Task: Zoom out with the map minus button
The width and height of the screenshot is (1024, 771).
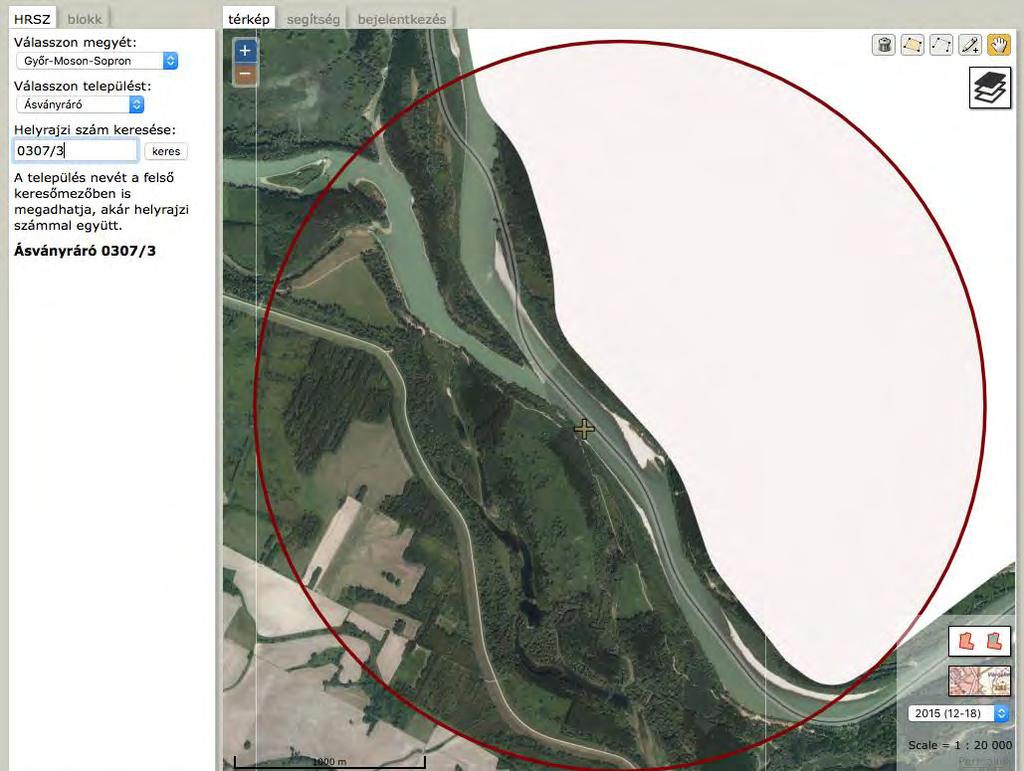Action: point(245,74)
